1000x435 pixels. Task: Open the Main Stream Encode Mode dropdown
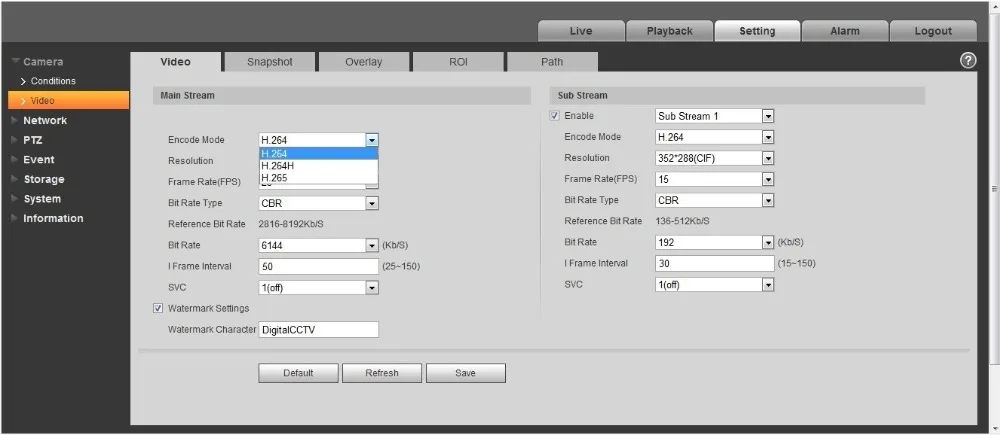(x=318, y=140)
